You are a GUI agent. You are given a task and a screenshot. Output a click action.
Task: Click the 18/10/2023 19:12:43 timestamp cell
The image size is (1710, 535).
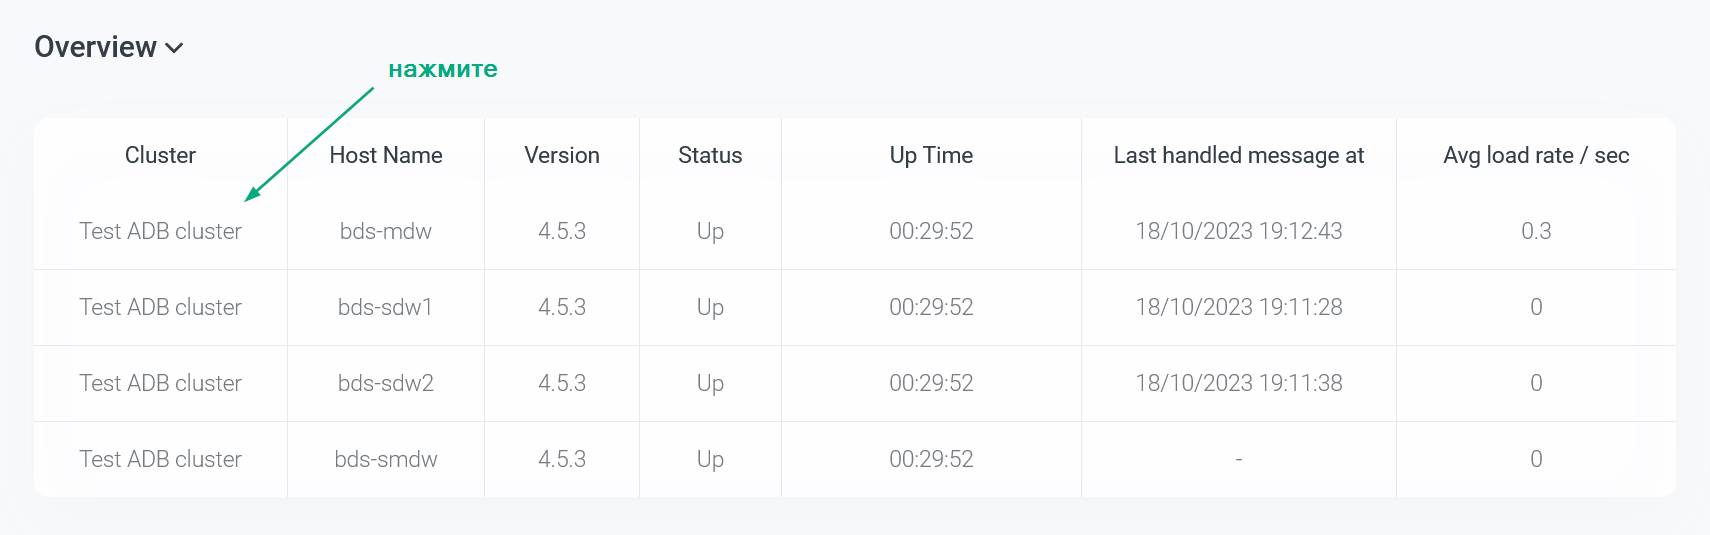click(x=1238, y=231)
